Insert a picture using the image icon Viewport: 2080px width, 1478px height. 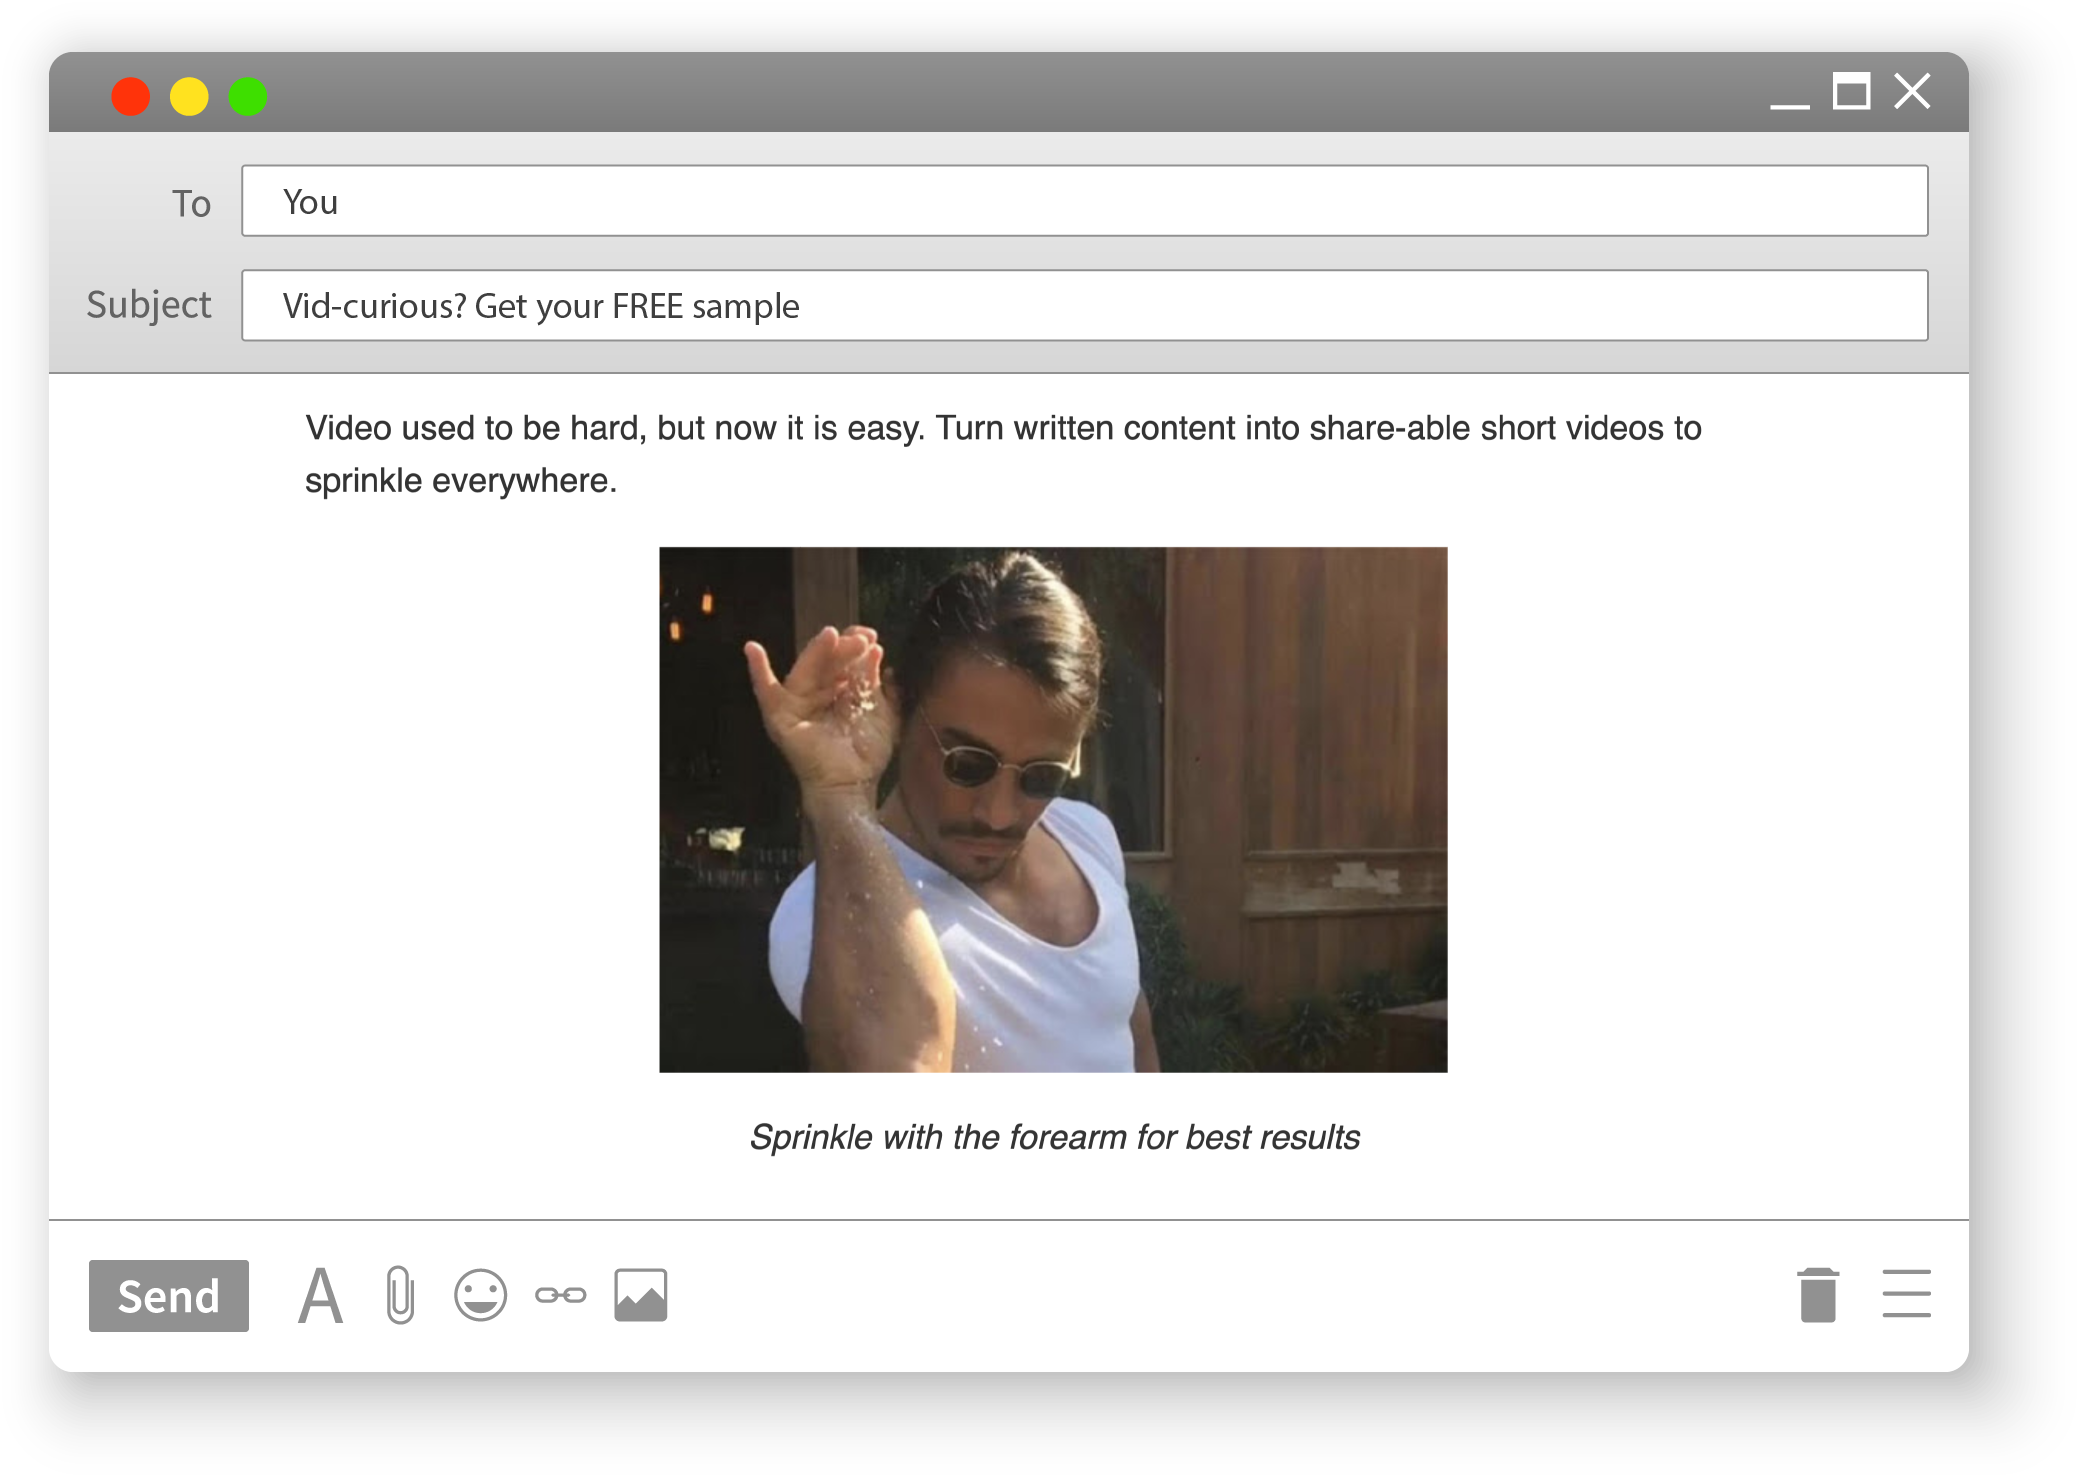641,1296
